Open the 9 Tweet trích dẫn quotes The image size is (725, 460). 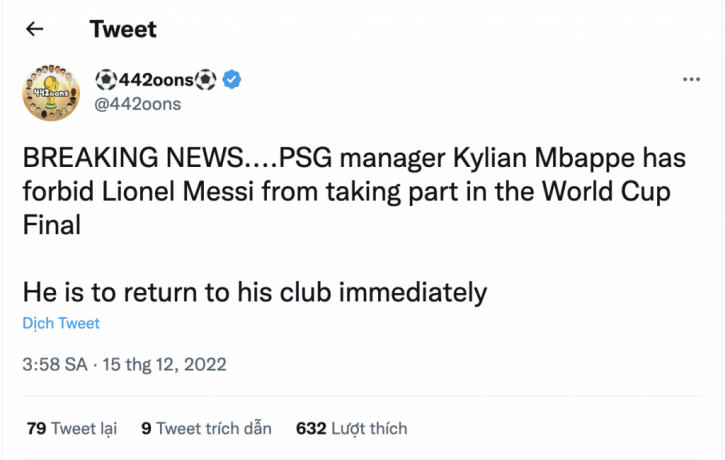(206, 428)
